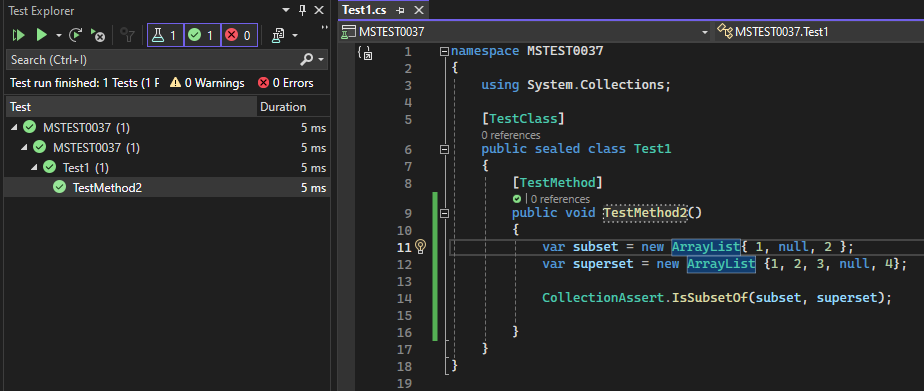Cancel the running tests
Viewport: 924px width, 391px height.
pyautogui.click(x=98, y=35)
